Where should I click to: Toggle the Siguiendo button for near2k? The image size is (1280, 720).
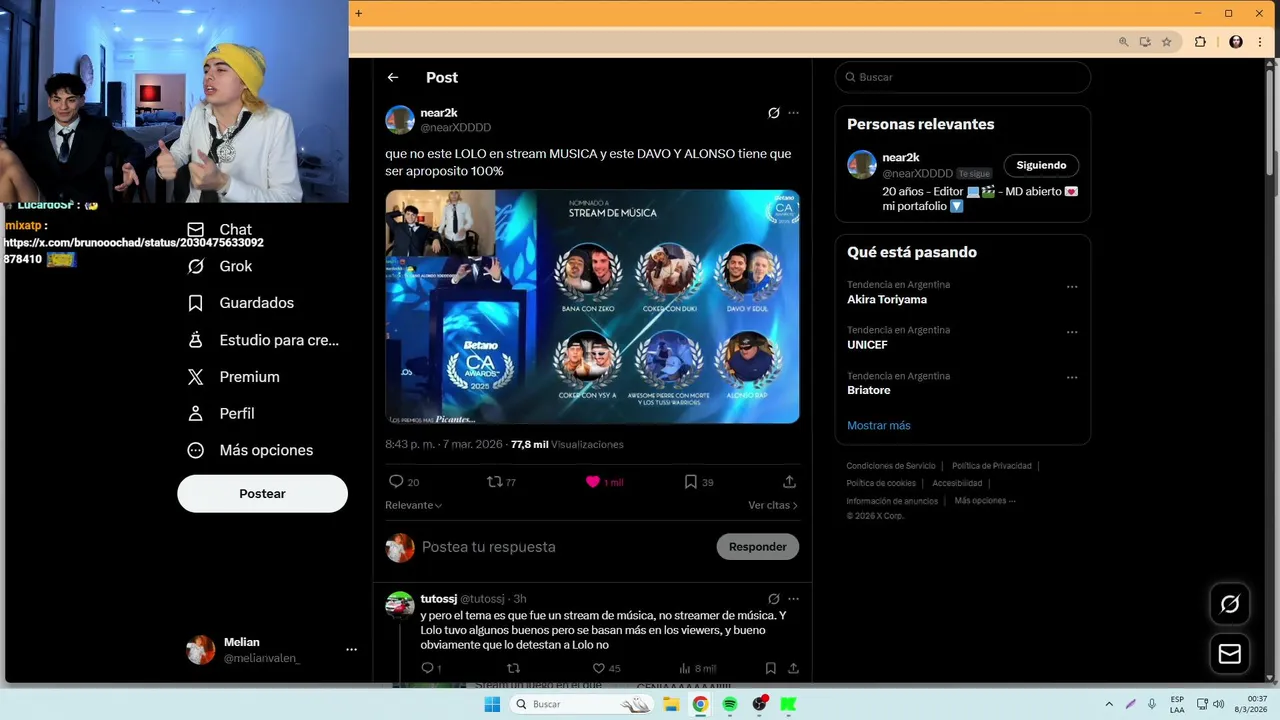pyautogui.click(x=1041, y=165)
